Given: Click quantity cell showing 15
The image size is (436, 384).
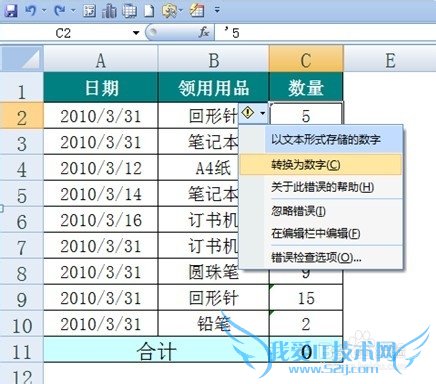Looking at the screenshot, I should (x=306, y=298).
